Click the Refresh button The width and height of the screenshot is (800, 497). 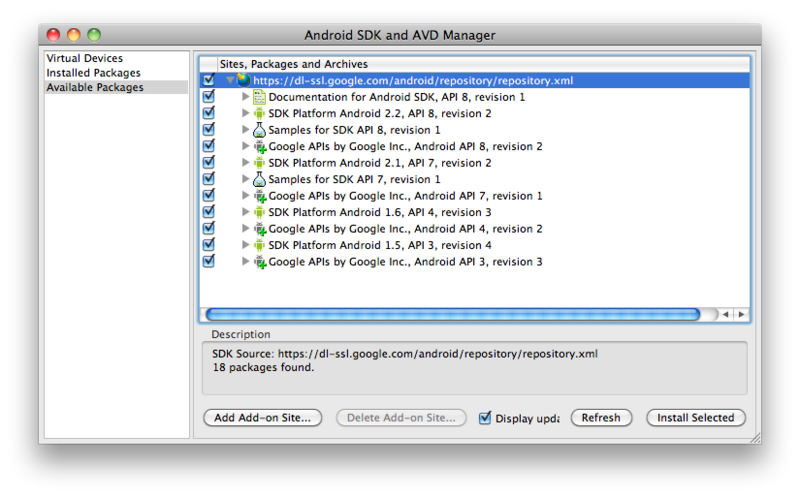(601, 418)
